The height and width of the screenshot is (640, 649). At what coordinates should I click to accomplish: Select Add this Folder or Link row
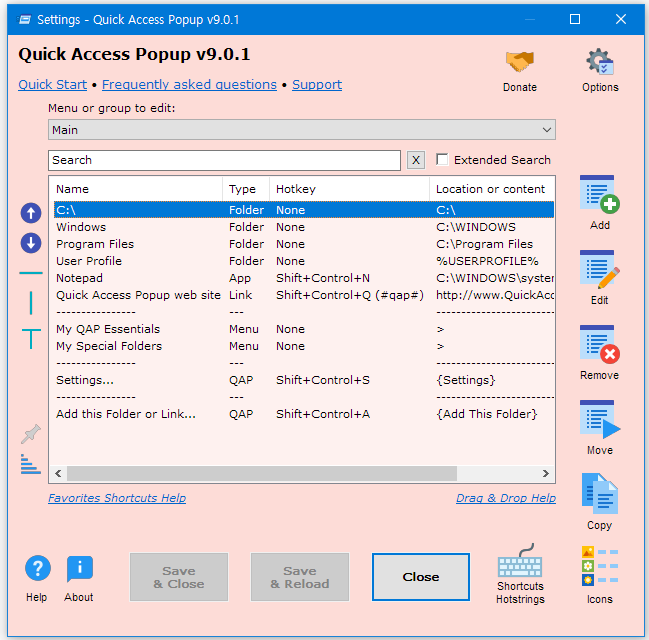pos(304,414)
